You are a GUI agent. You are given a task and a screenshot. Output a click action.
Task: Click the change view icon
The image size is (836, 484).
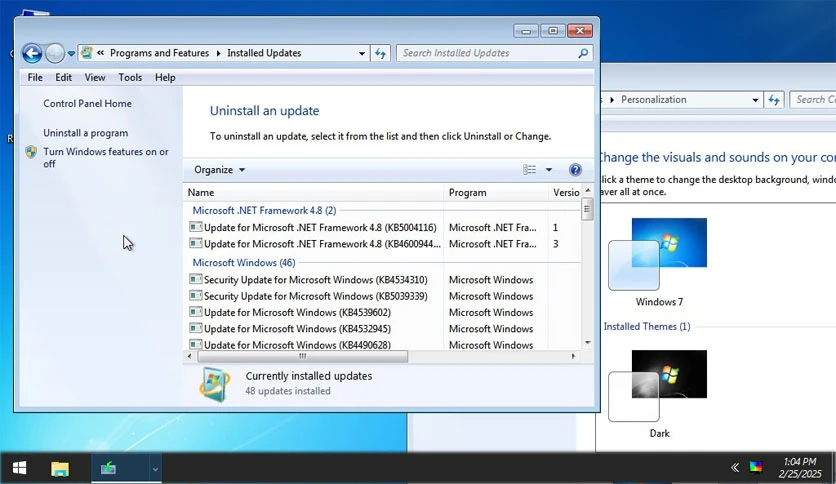point(529,170)
